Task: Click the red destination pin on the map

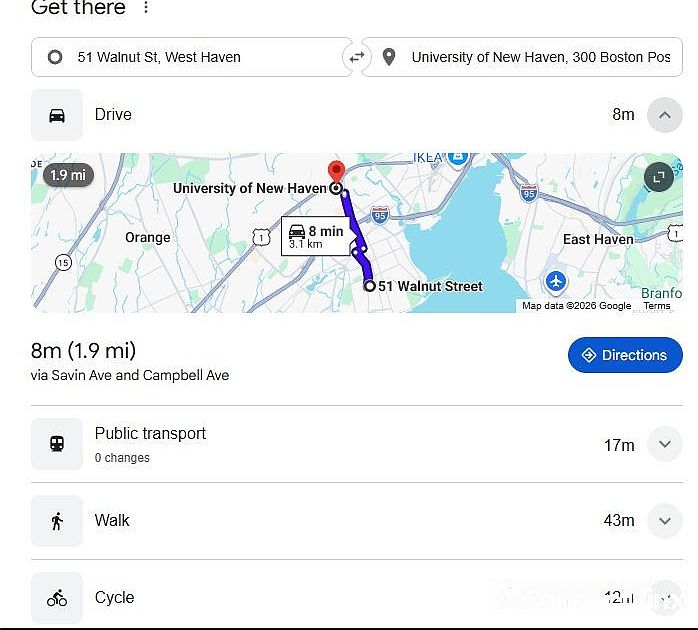Action: (336, 172)
